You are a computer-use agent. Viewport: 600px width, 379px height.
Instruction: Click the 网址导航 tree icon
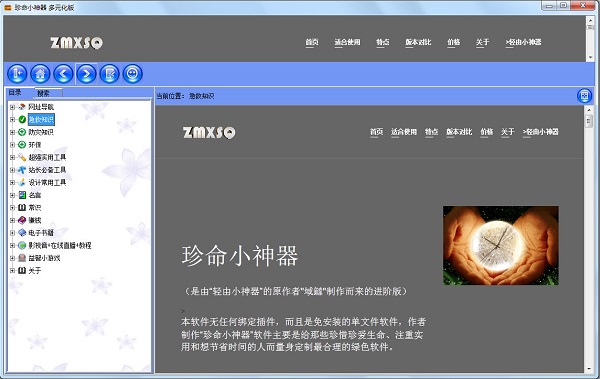click(x=22, y=107)
